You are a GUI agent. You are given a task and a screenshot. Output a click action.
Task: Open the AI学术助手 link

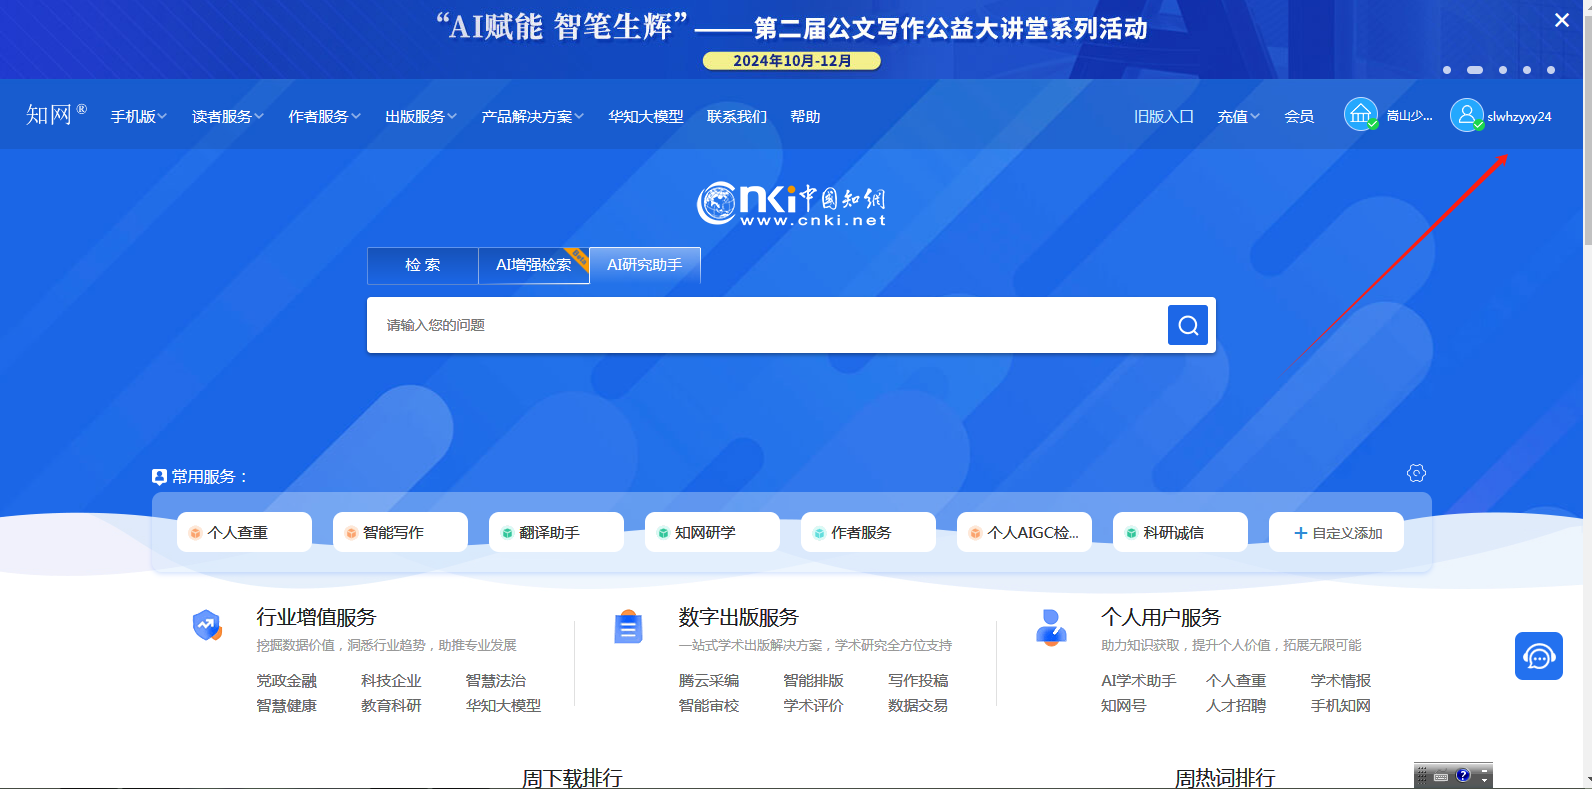1139,681
